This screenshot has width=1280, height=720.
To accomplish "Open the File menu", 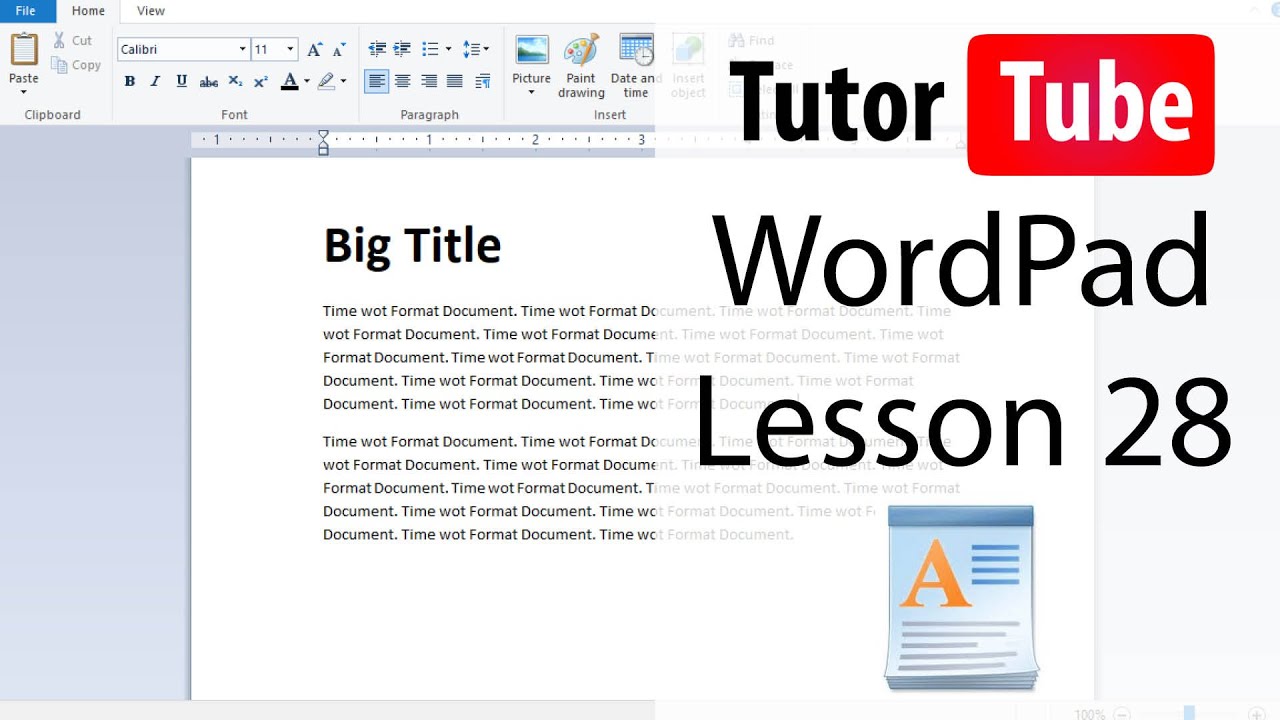I will [x=26, y=11].
